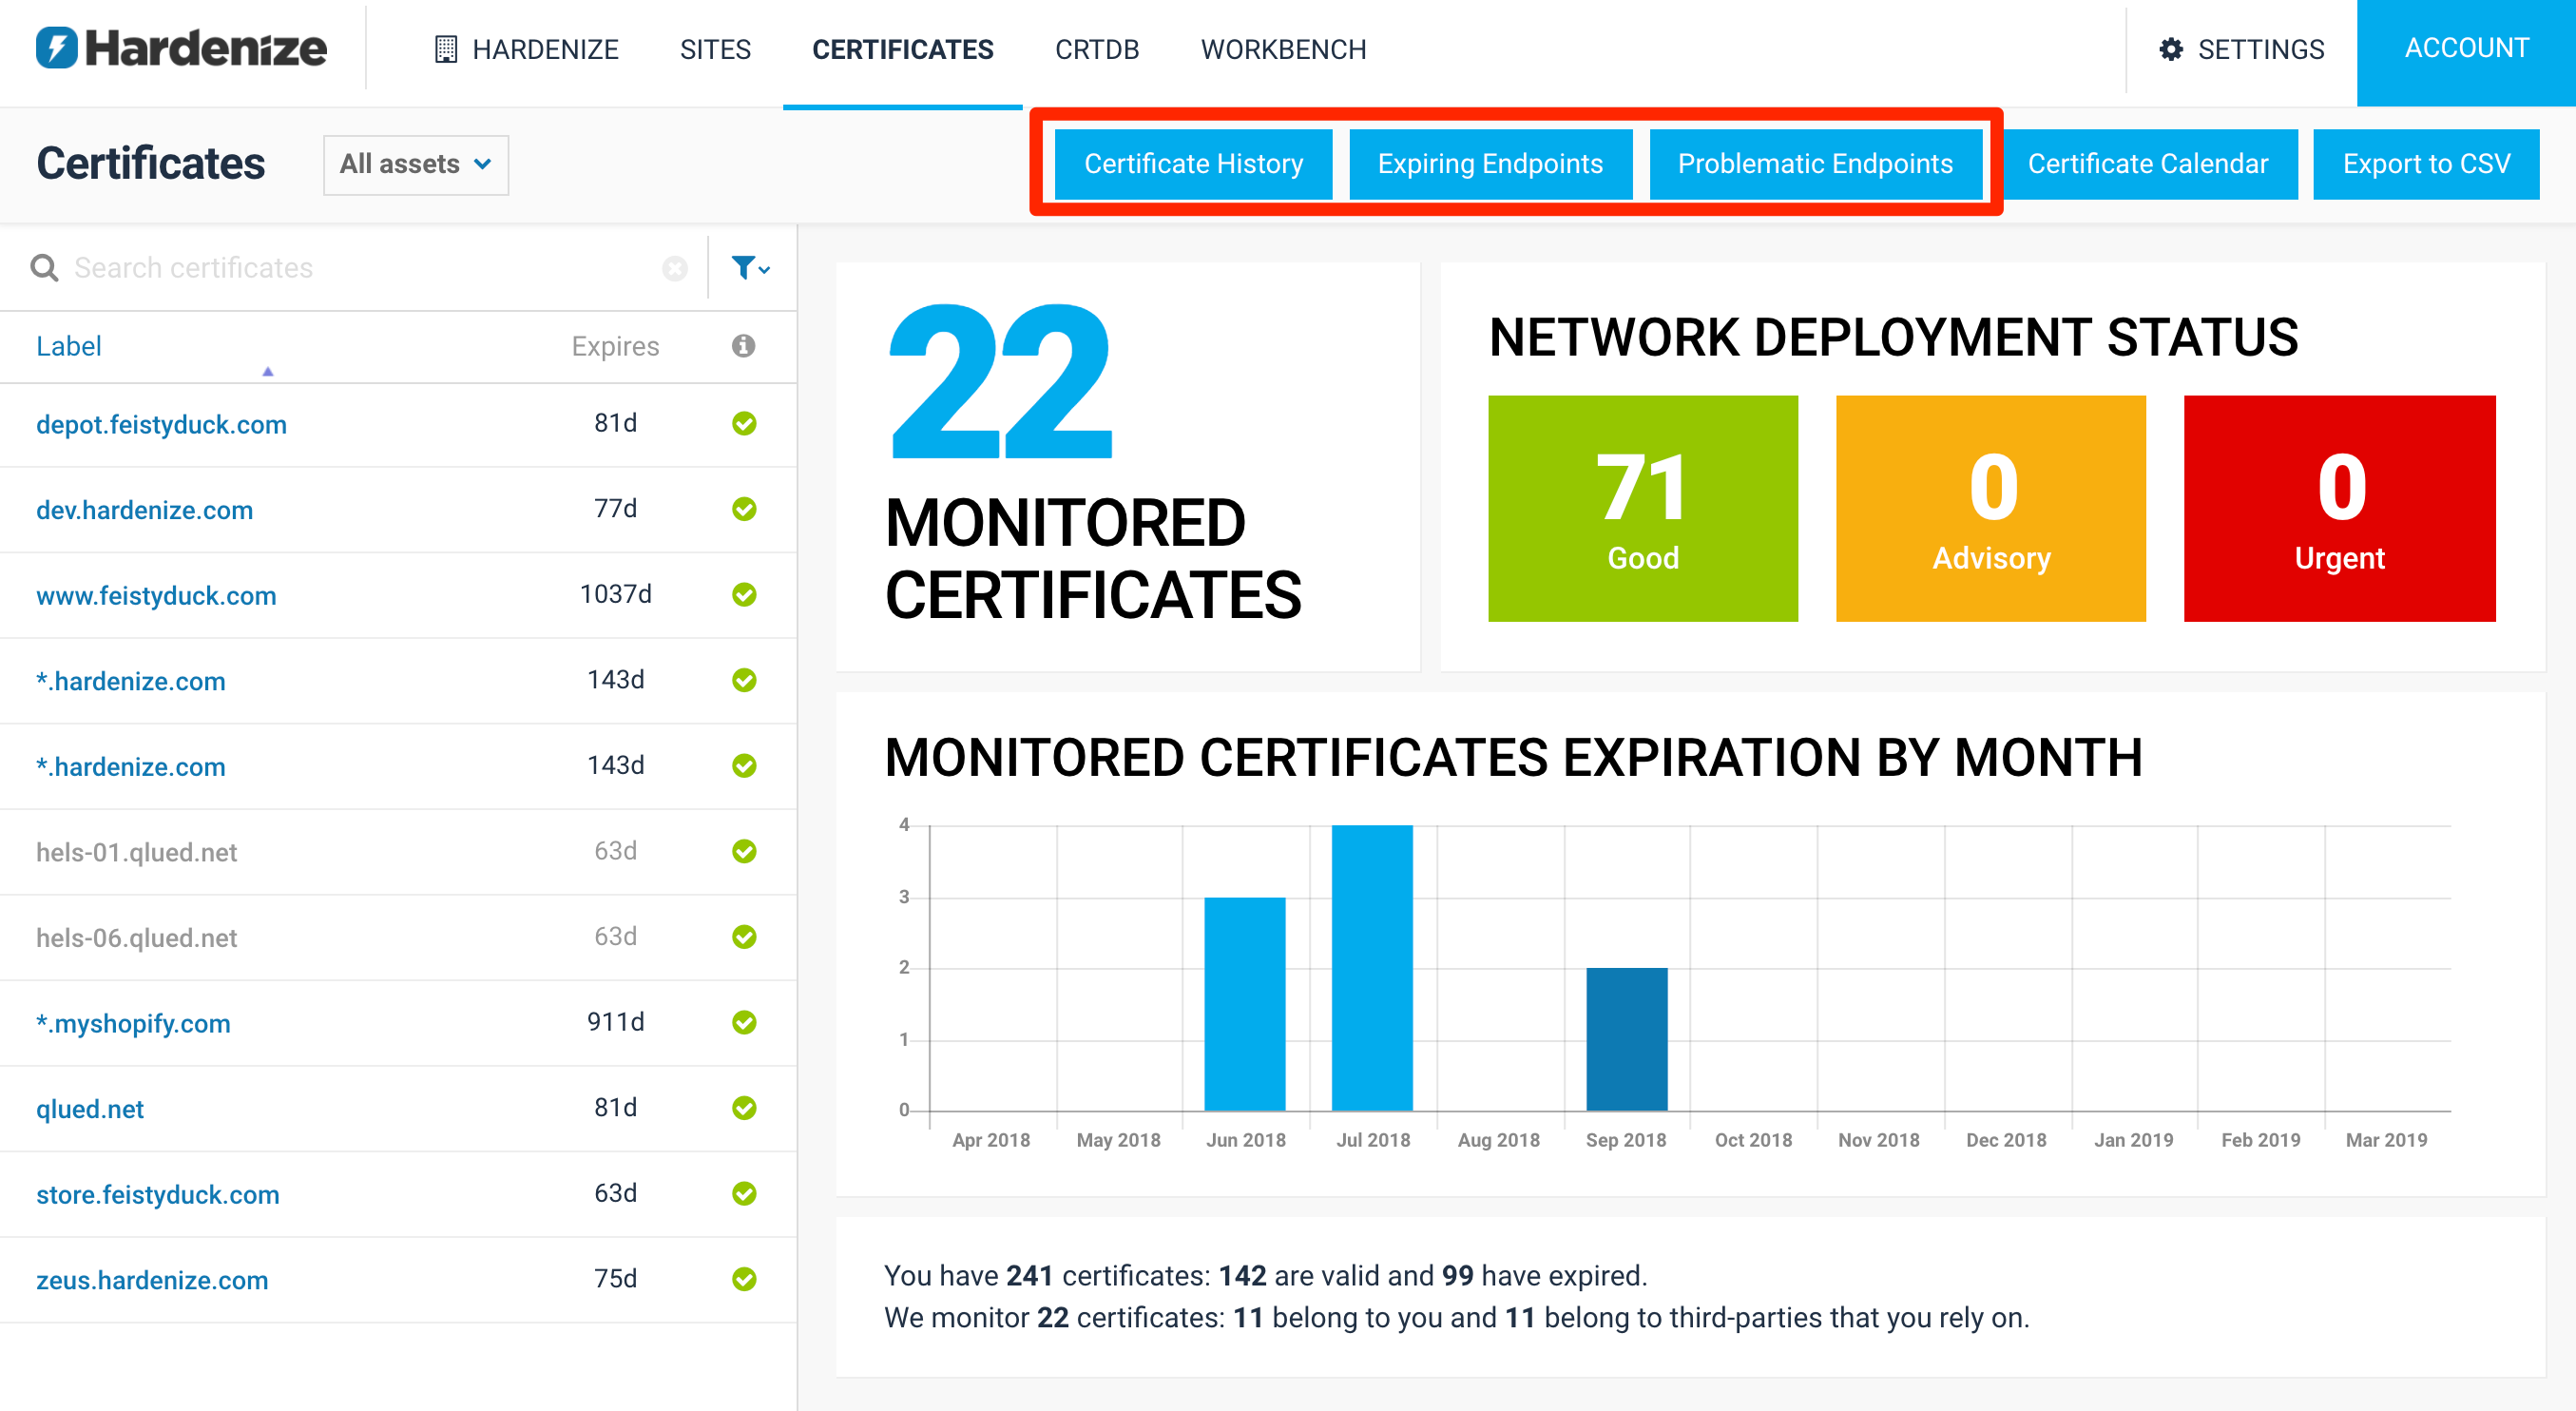Click Export to CSV
Screen dimensions: 2576x1411
(2426, 164)
